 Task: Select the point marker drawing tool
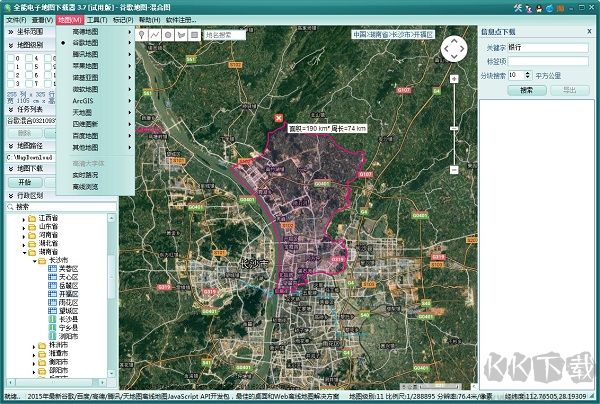pos(143,34)
